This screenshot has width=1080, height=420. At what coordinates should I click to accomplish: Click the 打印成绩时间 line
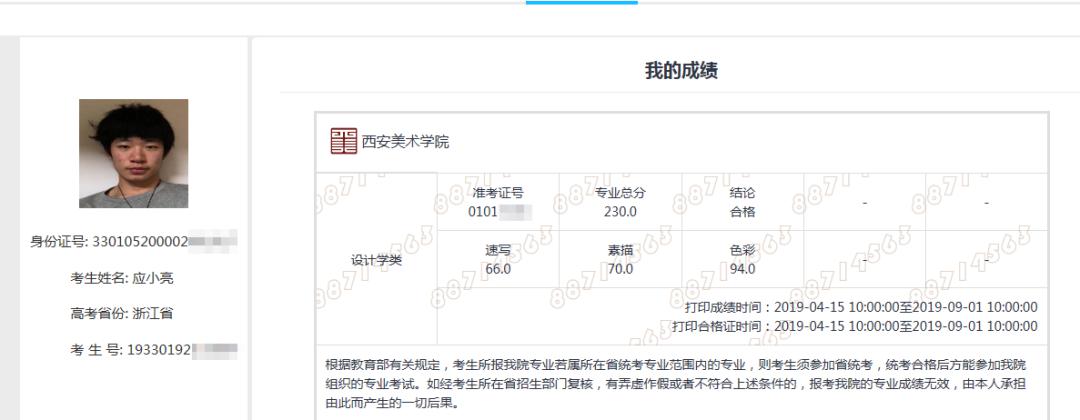pyautogui.click(x=861, y=307)
